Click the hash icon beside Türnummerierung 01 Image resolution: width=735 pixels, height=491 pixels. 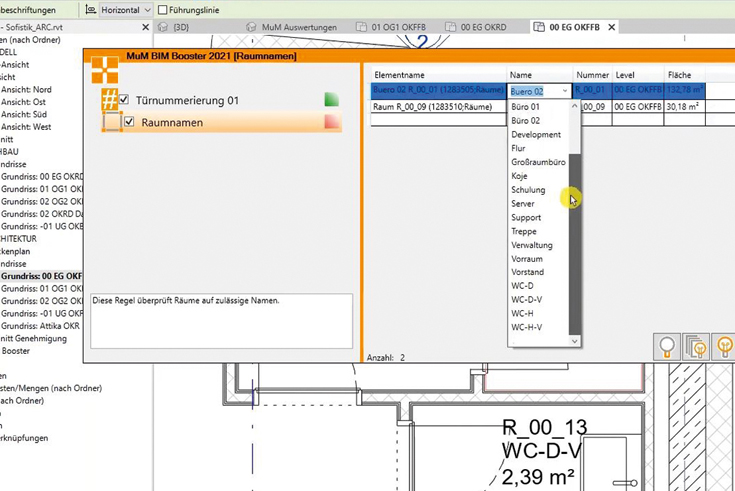(x=109, y=100)
